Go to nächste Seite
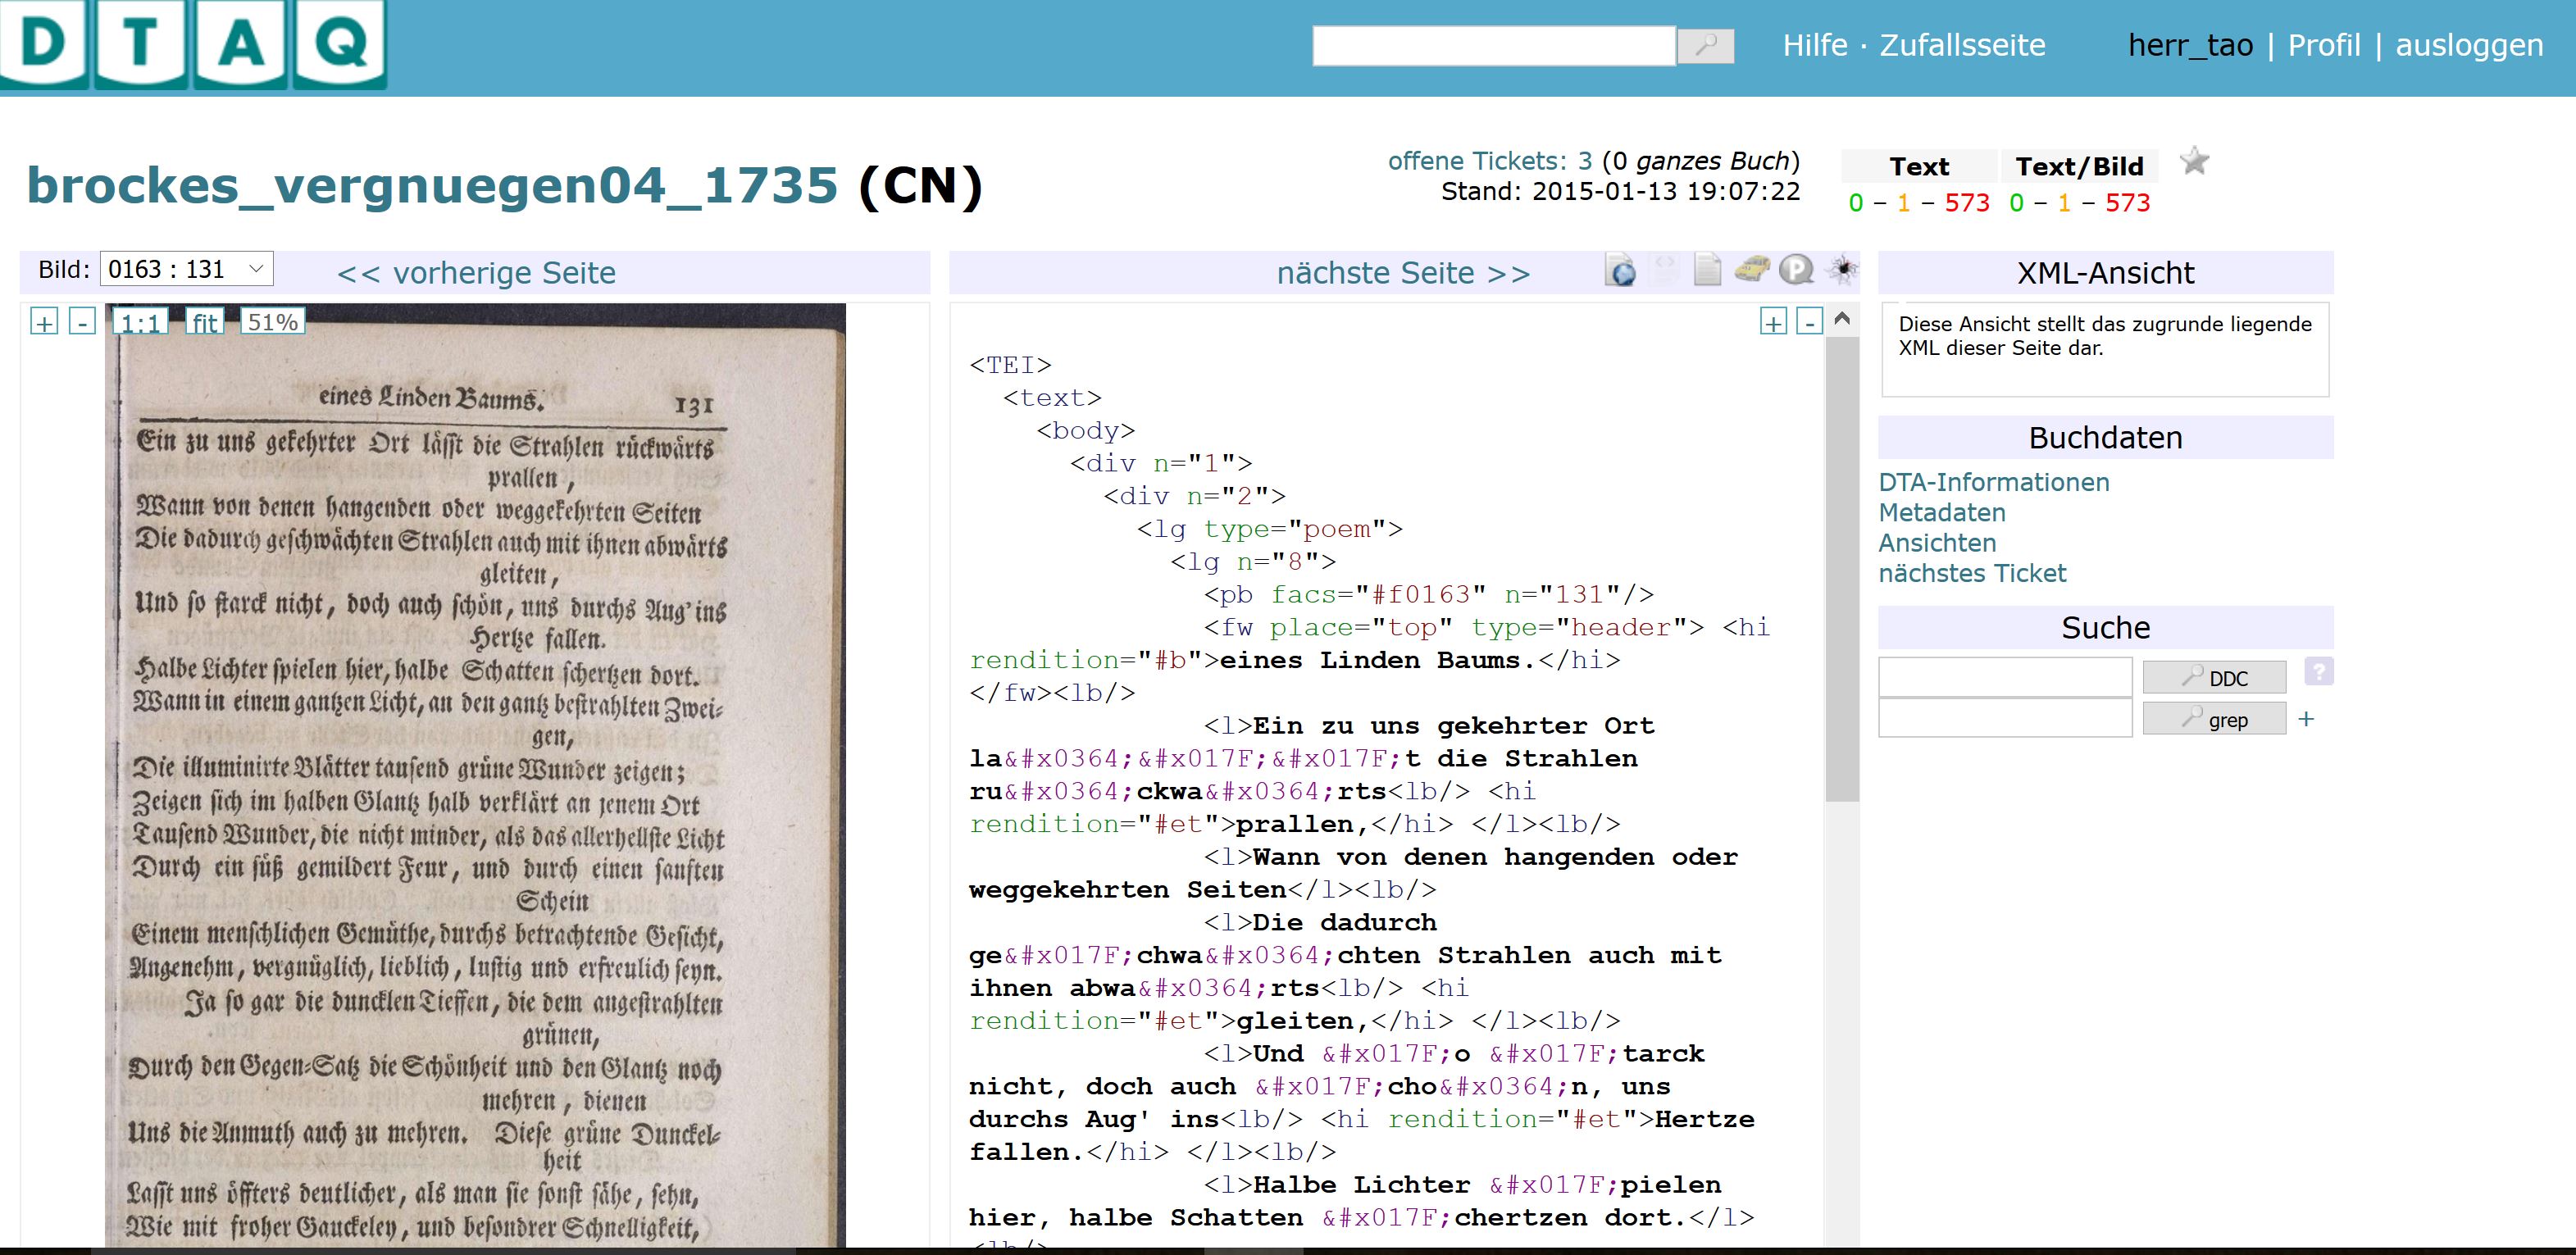The image size is (2576, 1255). [1402, 273]
